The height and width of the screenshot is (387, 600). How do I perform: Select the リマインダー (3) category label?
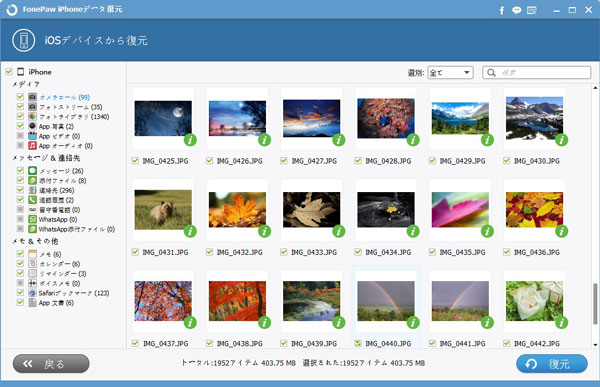62,274
